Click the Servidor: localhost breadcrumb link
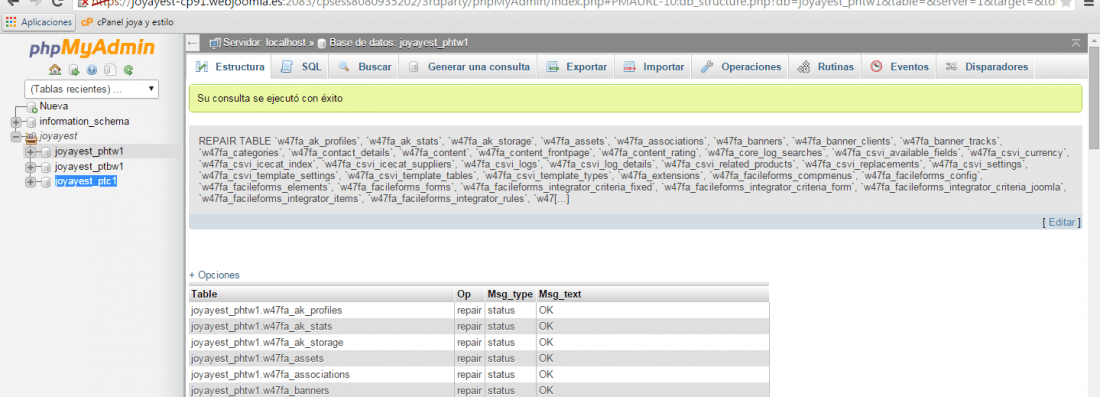The image size is (1100, 397). 264,43
